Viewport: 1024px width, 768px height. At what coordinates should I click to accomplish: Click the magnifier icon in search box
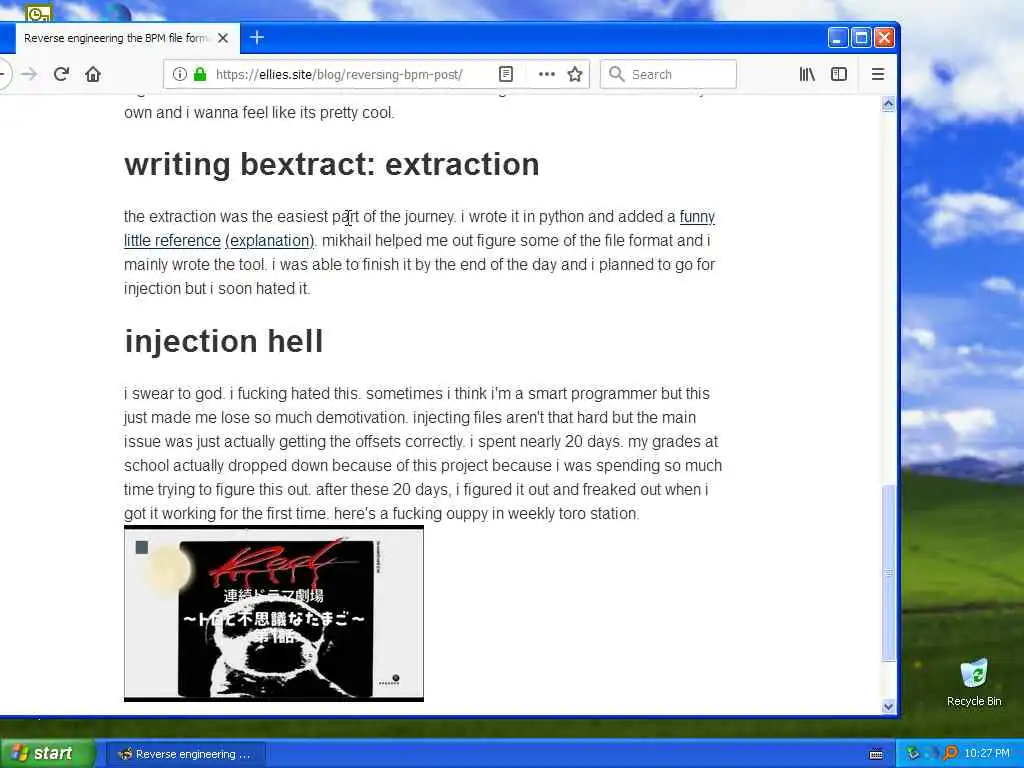pos(616,74)
